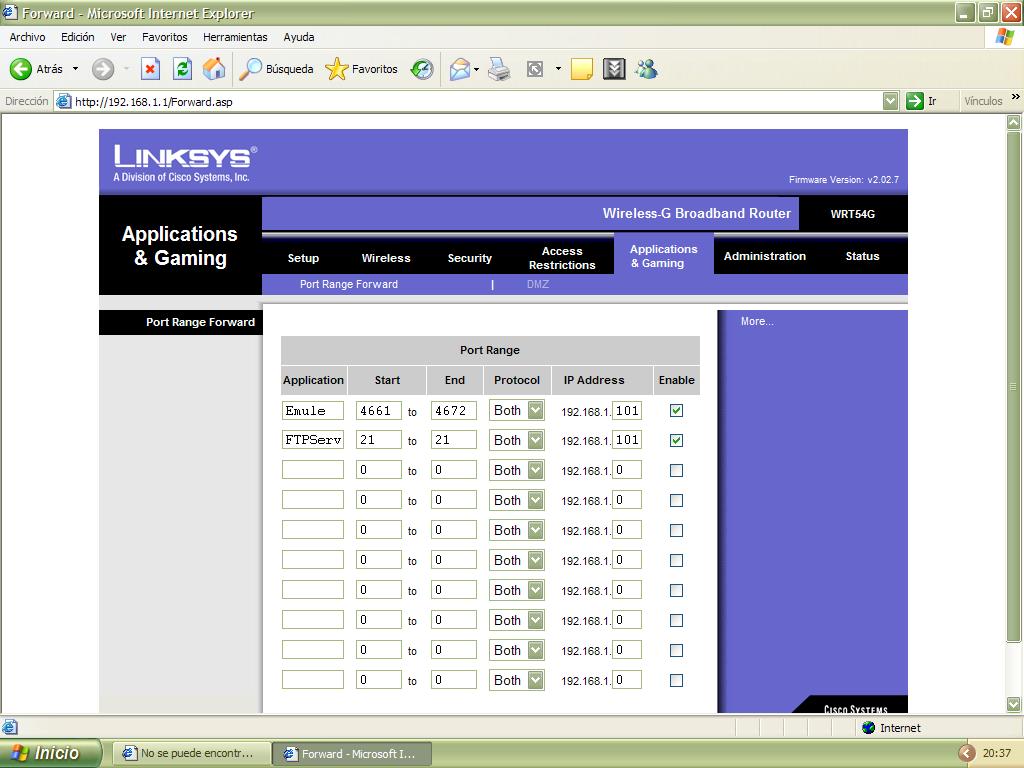Screen dimensions: 1024x768
Task: Open the Messenger people icon
Action: (647, 69)
